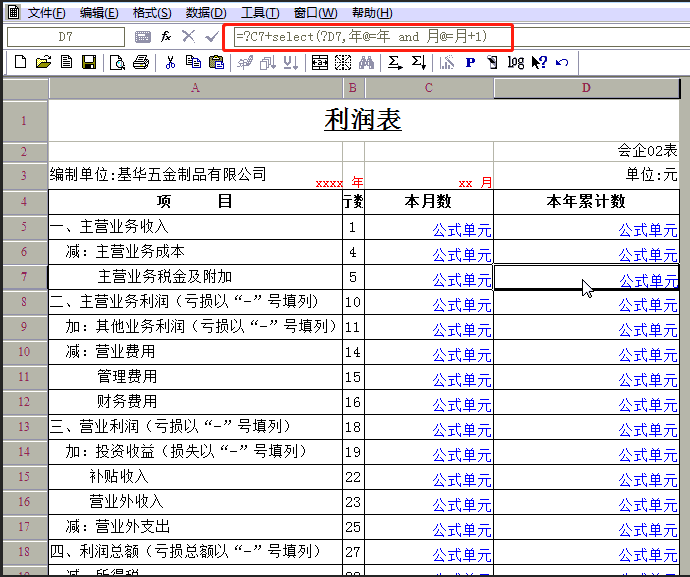Click the document page icon next to Open
Image resolution: width=690 pixels, height=577 pixels.
66,62
